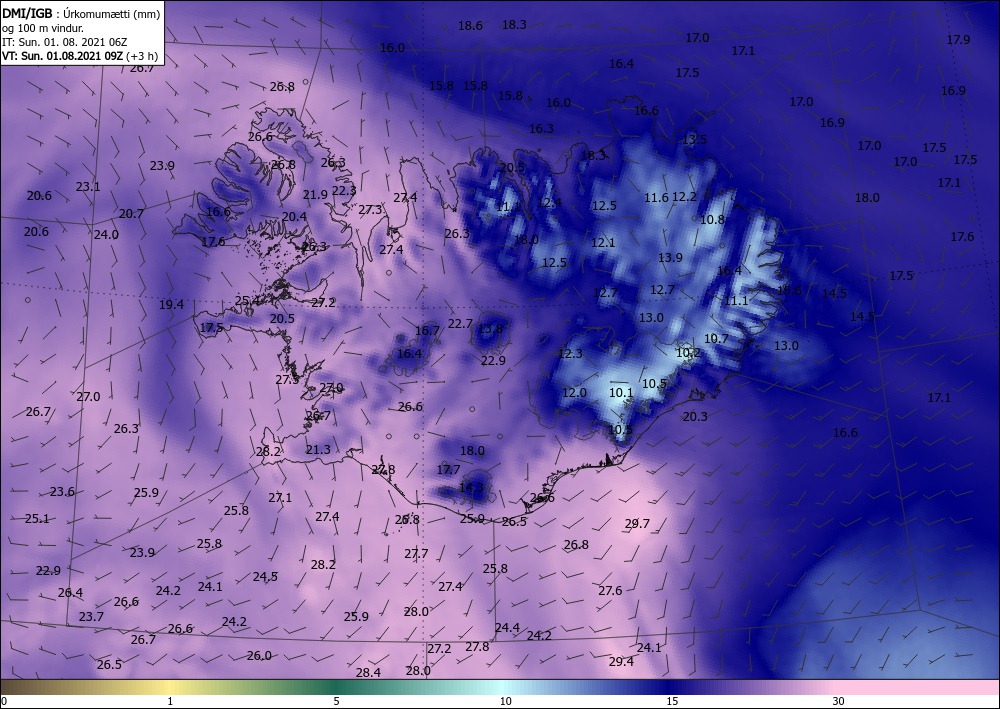Screen dimensions: 1000x709
Task: Click the 13.5 value on the map
Action: [x=694, y=139]
